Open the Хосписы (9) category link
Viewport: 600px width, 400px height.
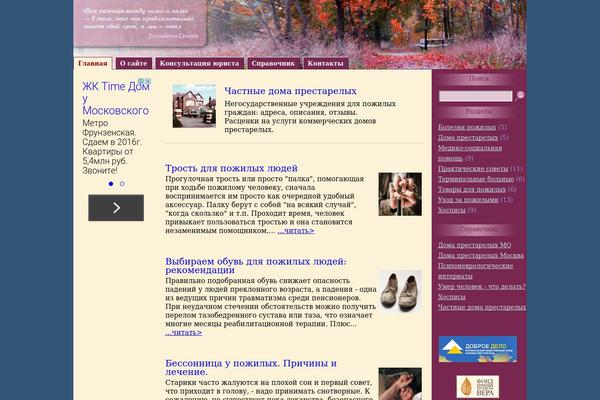click(452, 210)
